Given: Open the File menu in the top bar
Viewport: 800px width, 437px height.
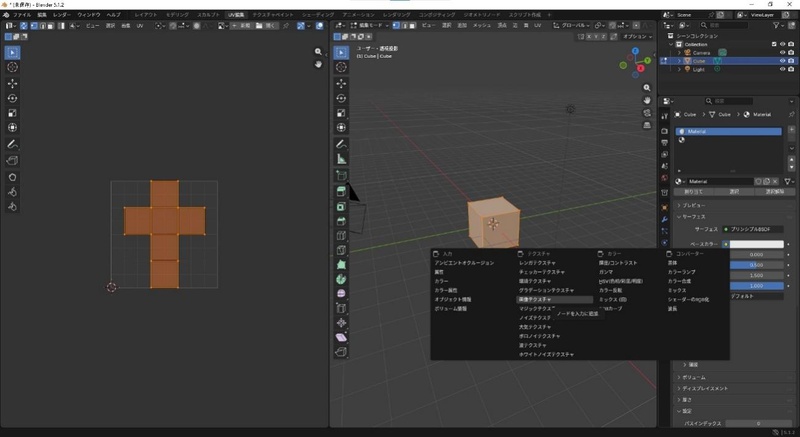Looking at the screenshot, I should click(x=21, y=15).
